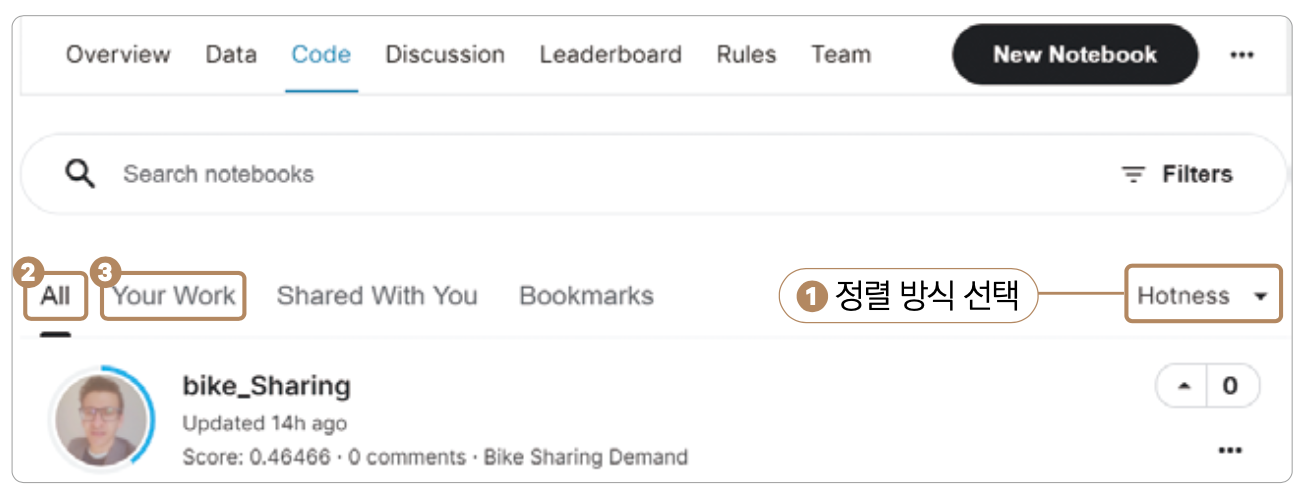Show Shared With You notebooks
This screenshot has height=496, width=1302.
[377, 296]
